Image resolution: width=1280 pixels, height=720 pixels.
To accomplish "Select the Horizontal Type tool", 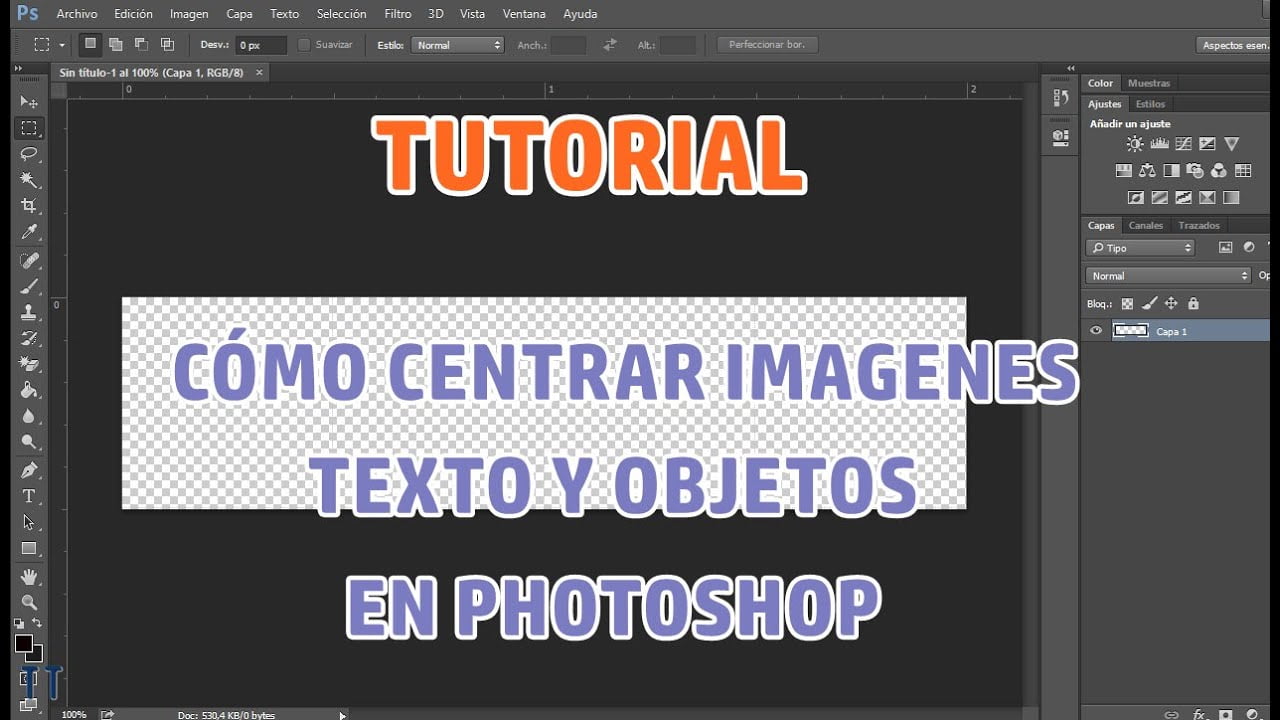I will [x=29, y=497].
